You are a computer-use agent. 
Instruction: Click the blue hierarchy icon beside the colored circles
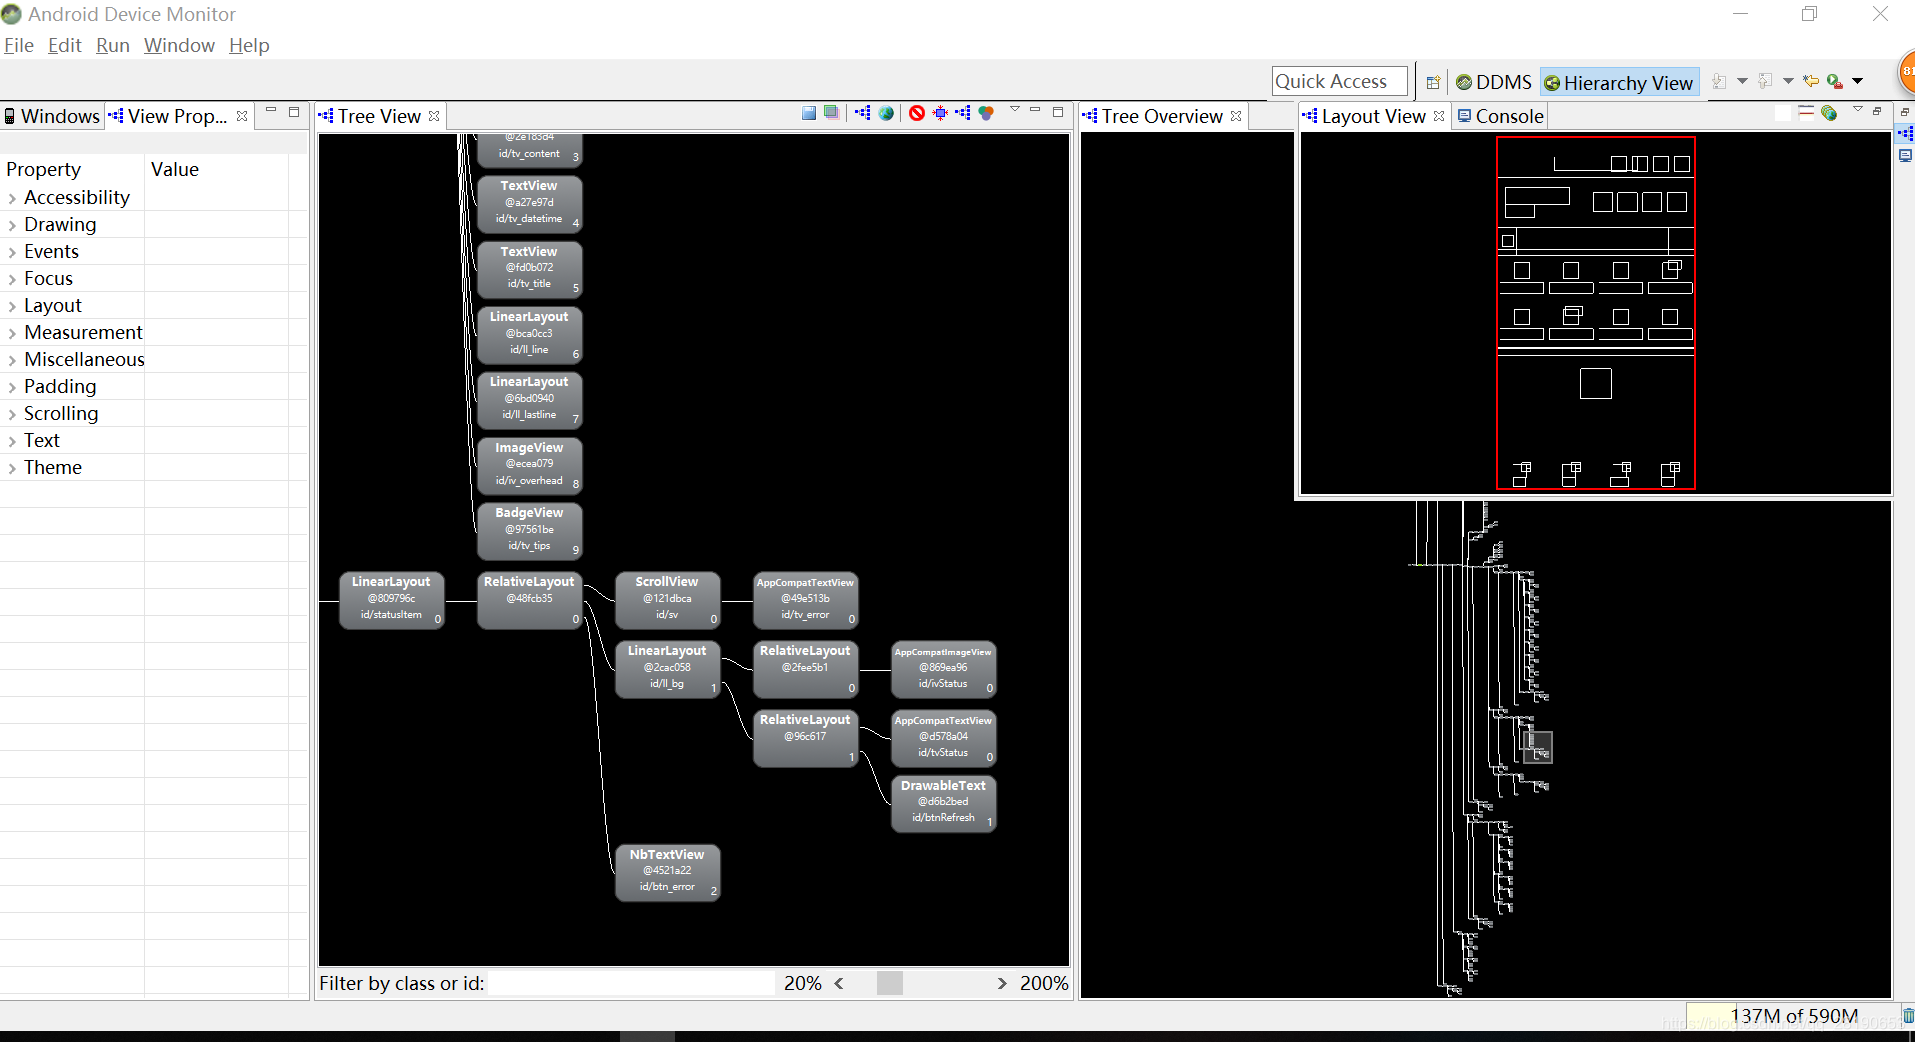point(963,113)
